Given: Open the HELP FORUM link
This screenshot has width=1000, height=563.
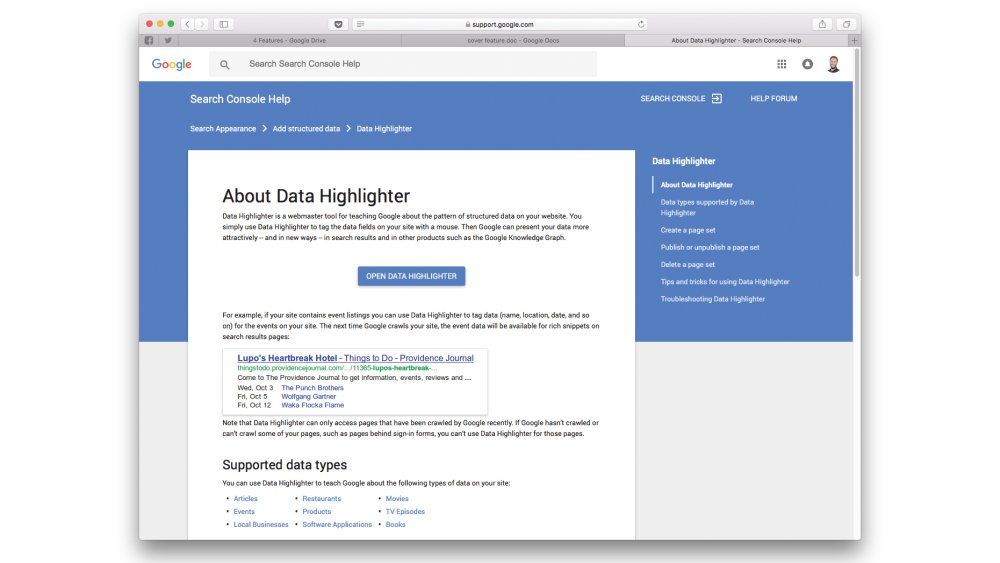Looking at the screenshot, I should (774, 98).
